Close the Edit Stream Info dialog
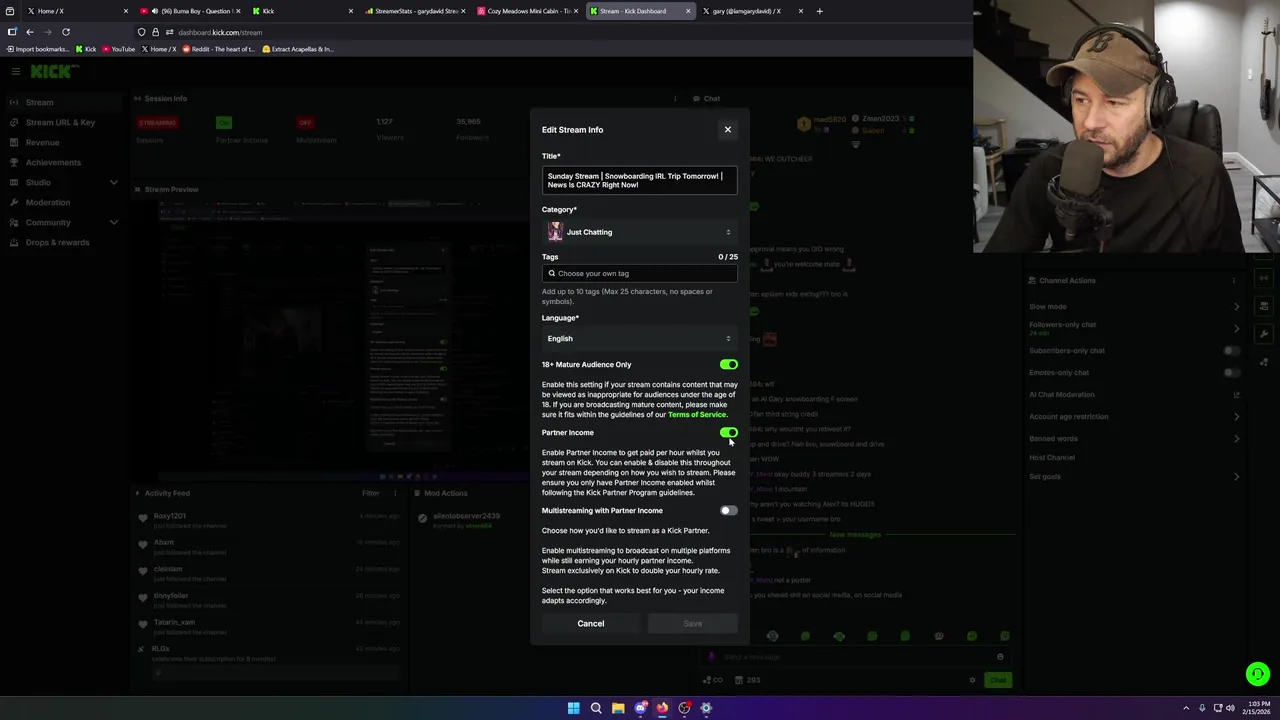The image size is (1280, 720). [x=728, y=129]
